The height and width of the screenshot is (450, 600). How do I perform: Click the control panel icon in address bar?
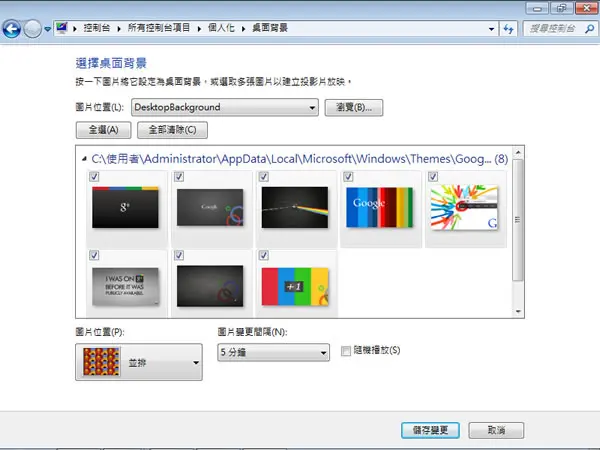62,28
